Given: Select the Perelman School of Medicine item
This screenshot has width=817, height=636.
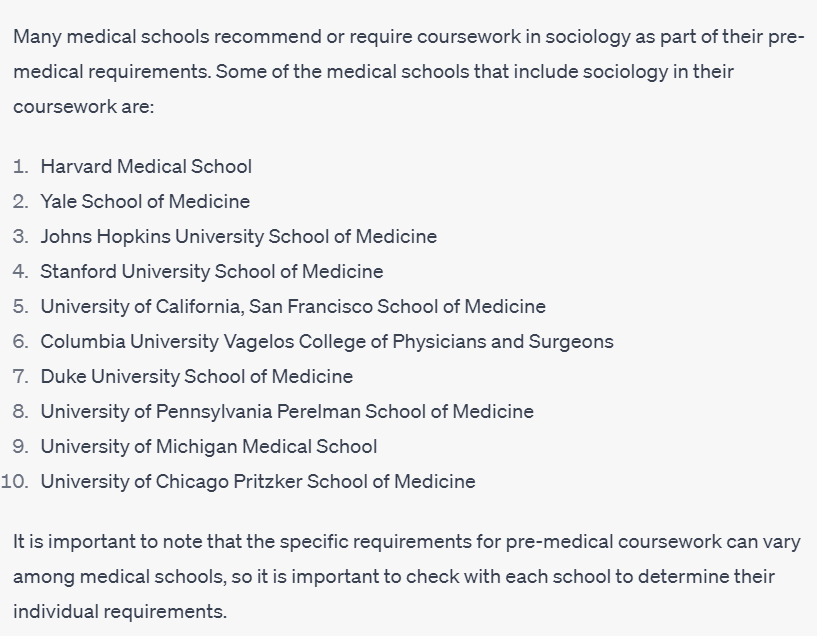Looking at the screenshot, I should tap(287, 411).
